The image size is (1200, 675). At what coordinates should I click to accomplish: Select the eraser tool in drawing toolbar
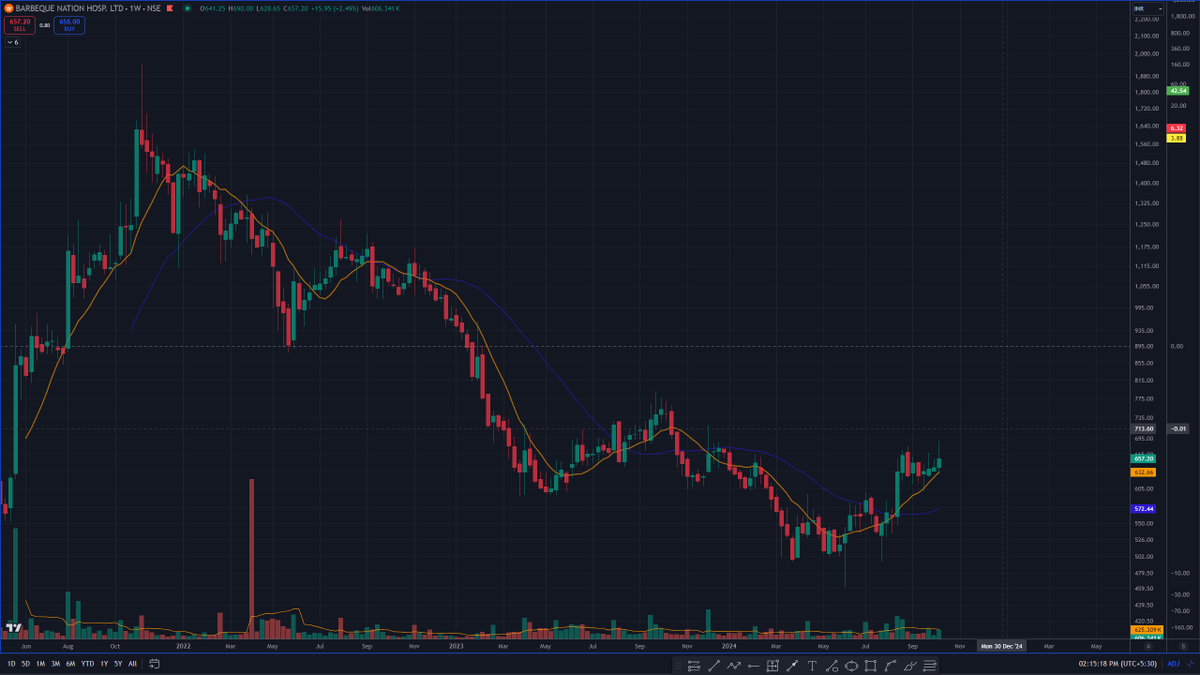[910, 666]
